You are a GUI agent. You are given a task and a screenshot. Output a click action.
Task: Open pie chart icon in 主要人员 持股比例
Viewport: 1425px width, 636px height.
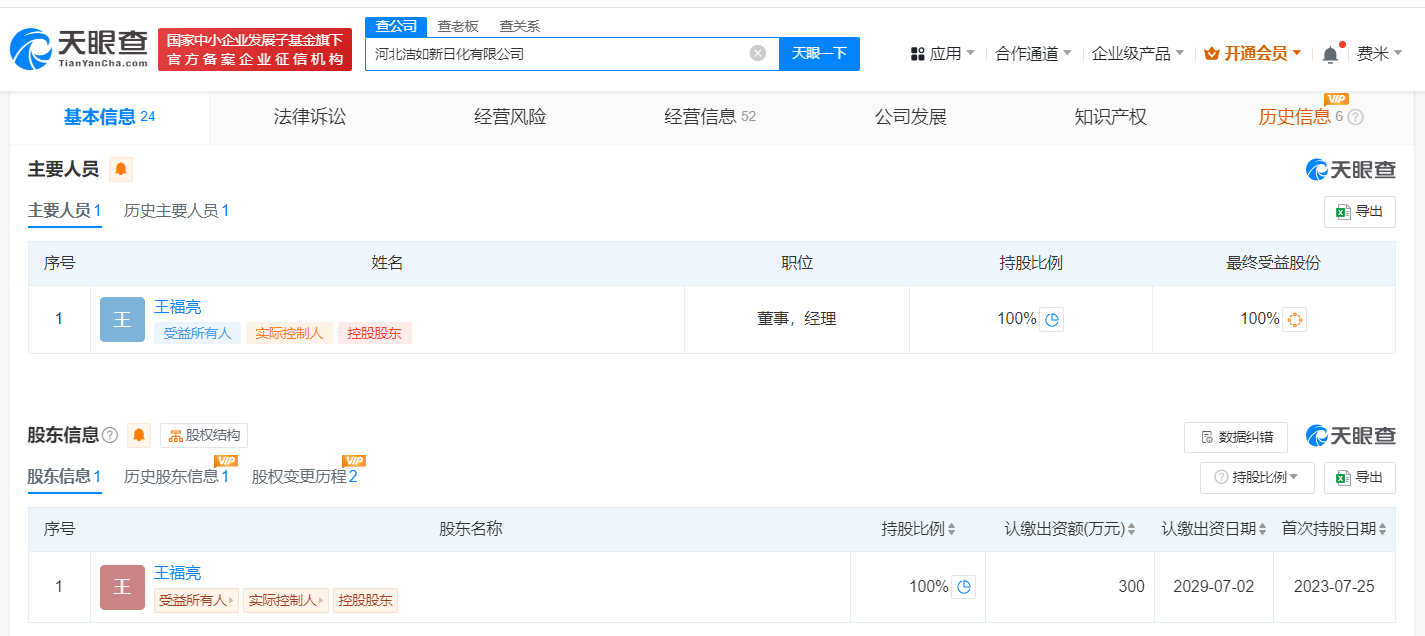click(1051, 320)
